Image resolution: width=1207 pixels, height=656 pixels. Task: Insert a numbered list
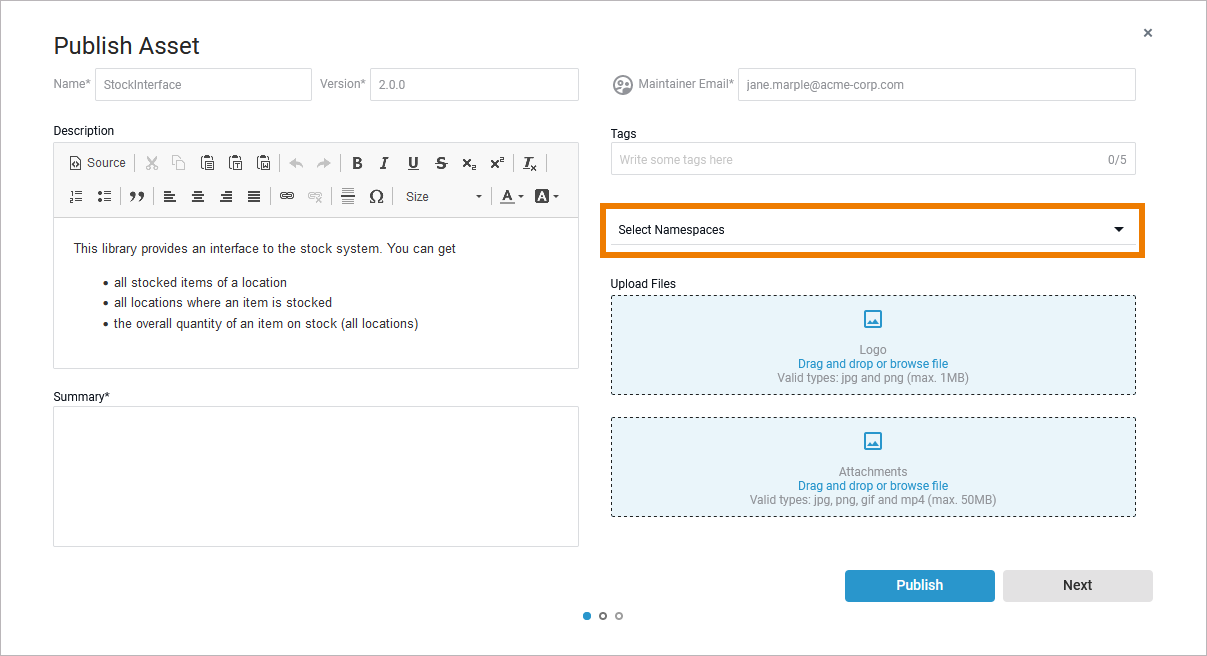coord(76,197)
